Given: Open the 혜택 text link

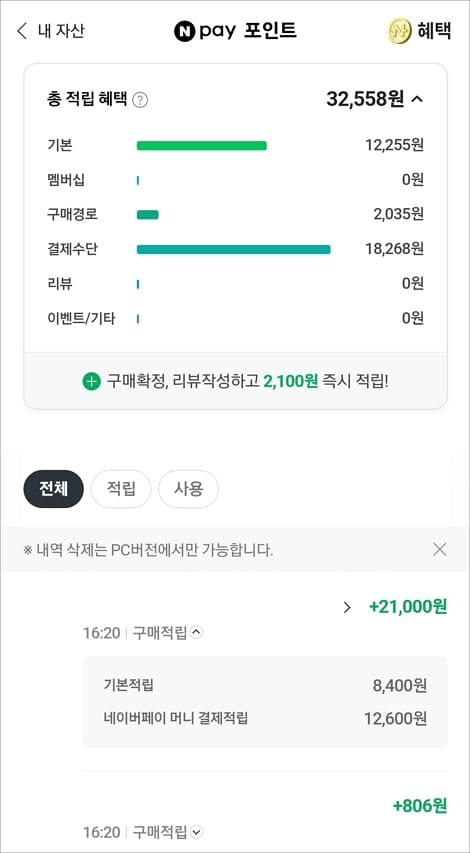Looking at the screenshot, I should [x=434, y=31].
